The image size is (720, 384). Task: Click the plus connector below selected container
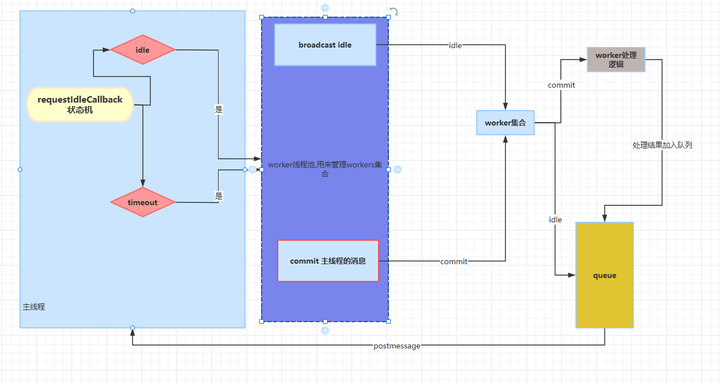(x=325, y=330)
